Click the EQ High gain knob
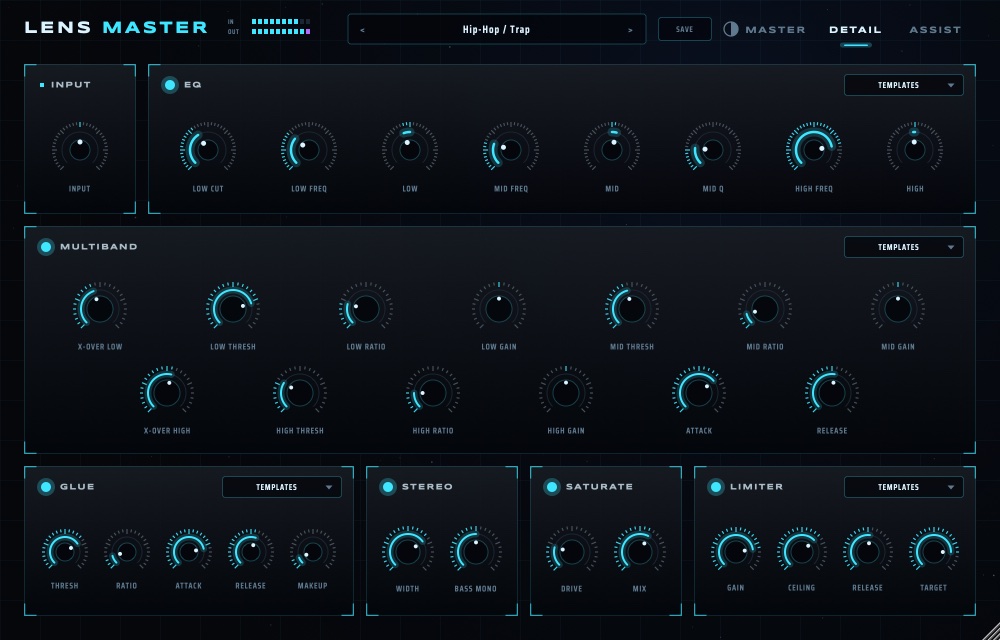Image resolution: width=1000 pixels, height=640 pixels. [x=915, y=150]
